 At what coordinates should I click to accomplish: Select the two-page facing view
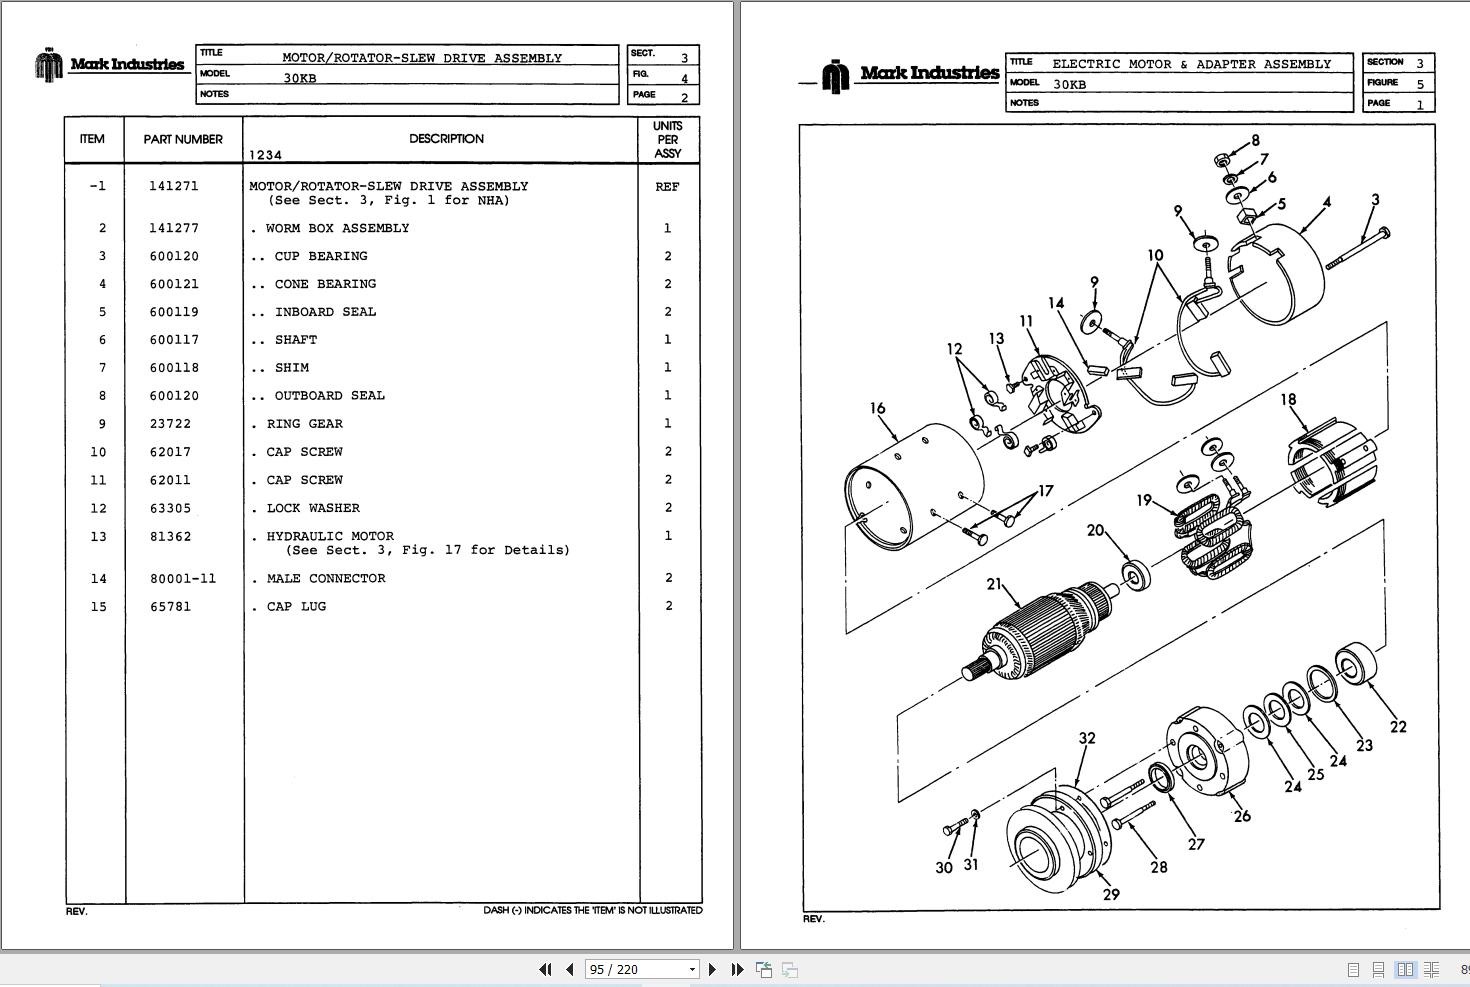click(1405, 970)
